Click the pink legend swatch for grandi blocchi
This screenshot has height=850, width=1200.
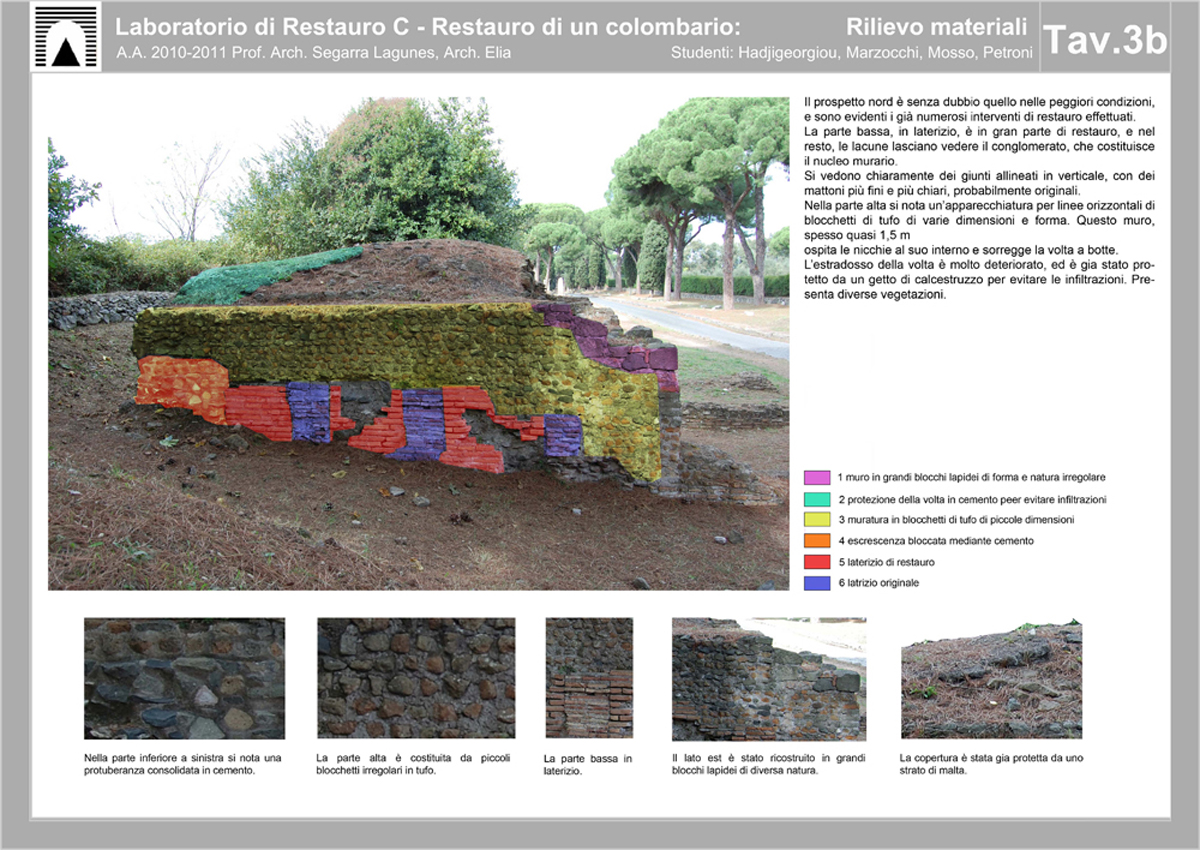tap(817, 478)
